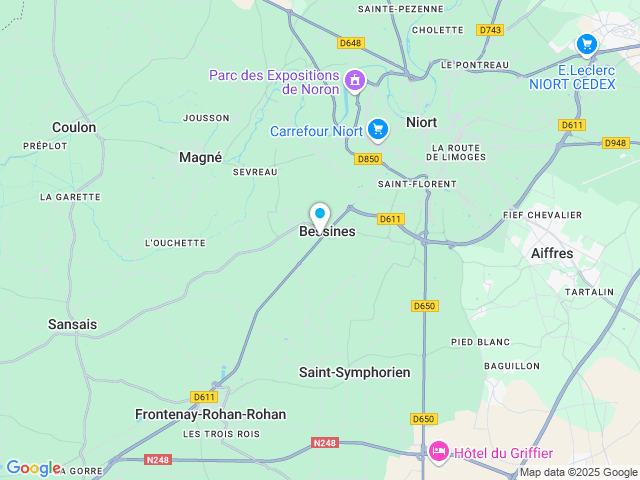Select the Hôtel du Griffier bed icon
This screenshot has width=640, height=480.
click(439, 452)
